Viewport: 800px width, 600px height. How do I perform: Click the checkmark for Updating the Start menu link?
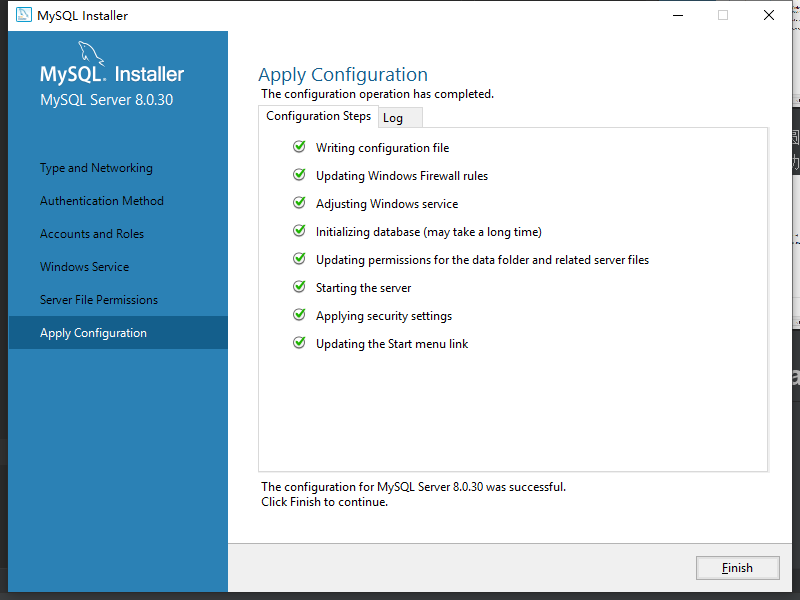point(299,343)
